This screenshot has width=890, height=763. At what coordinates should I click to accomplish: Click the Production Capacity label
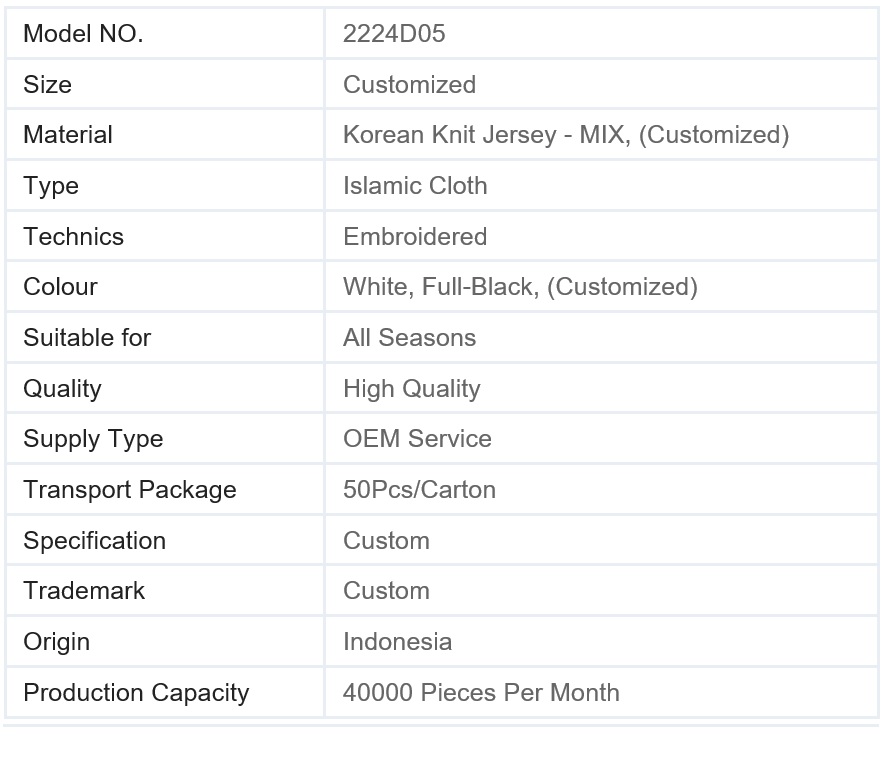(x=136, y=693)
